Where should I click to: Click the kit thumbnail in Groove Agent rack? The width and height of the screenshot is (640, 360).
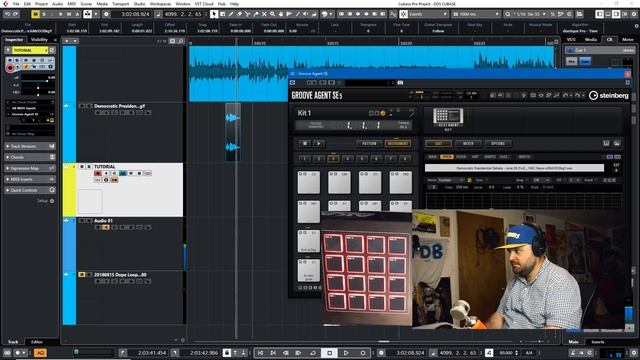pos(448,117)
